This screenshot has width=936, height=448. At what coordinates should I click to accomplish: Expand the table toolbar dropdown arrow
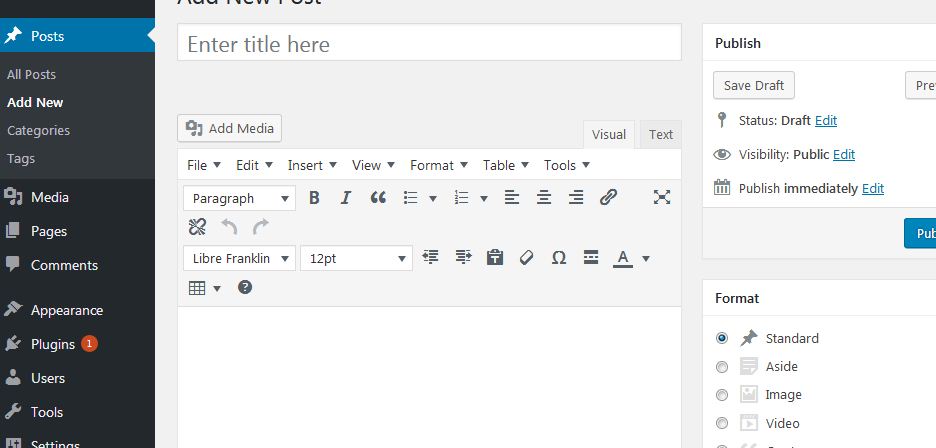[217, 289]
